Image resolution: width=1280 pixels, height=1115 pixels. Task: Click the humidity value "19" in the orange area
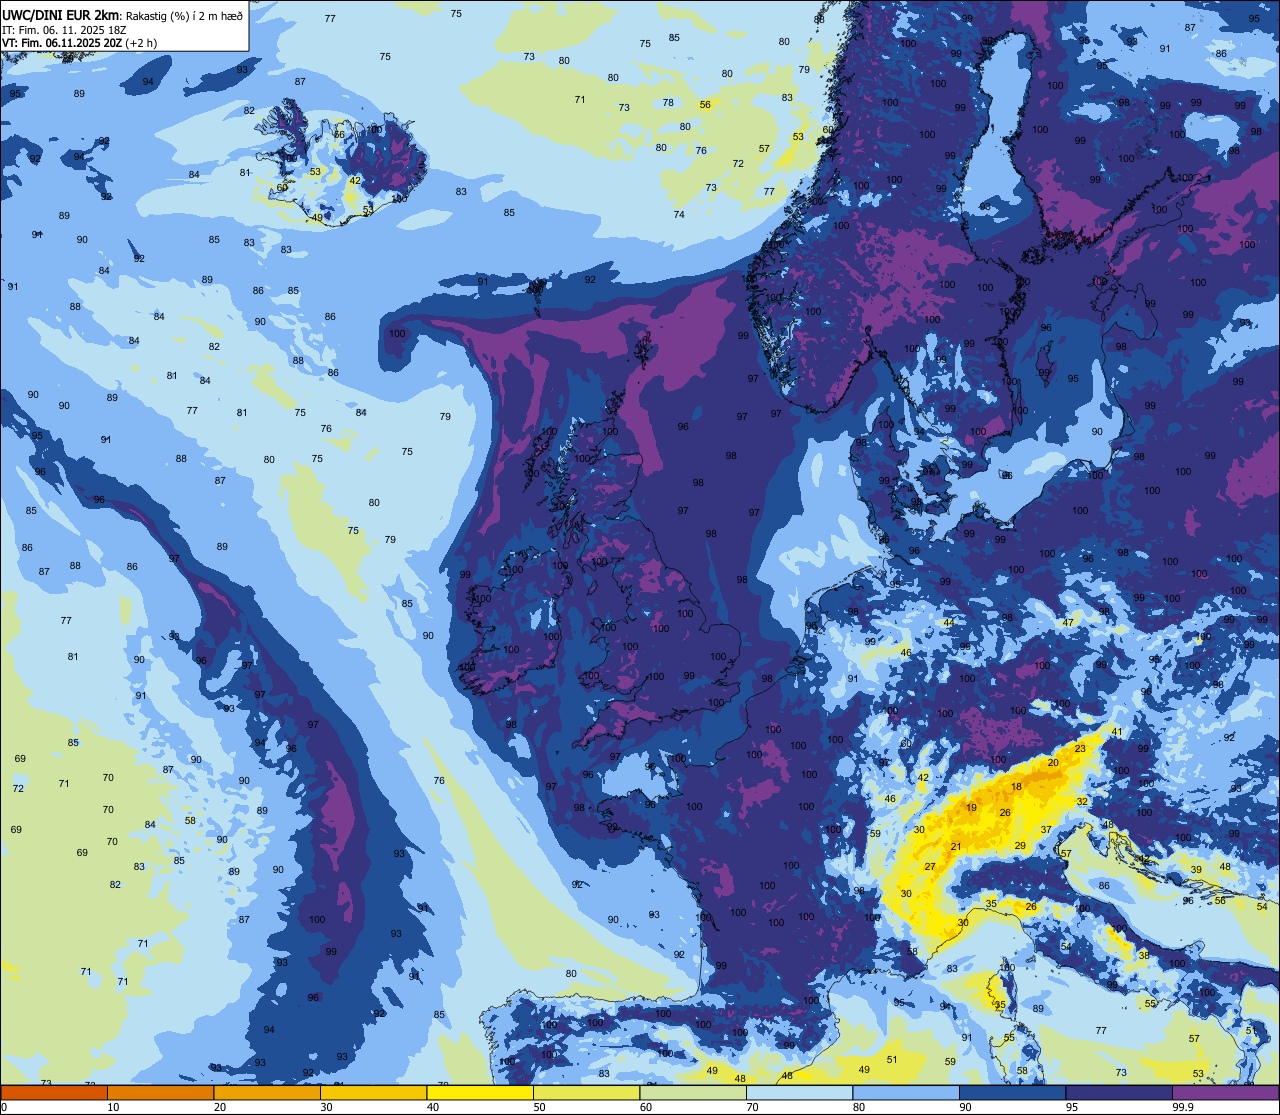pyautogui.click(x=972, y=808)
